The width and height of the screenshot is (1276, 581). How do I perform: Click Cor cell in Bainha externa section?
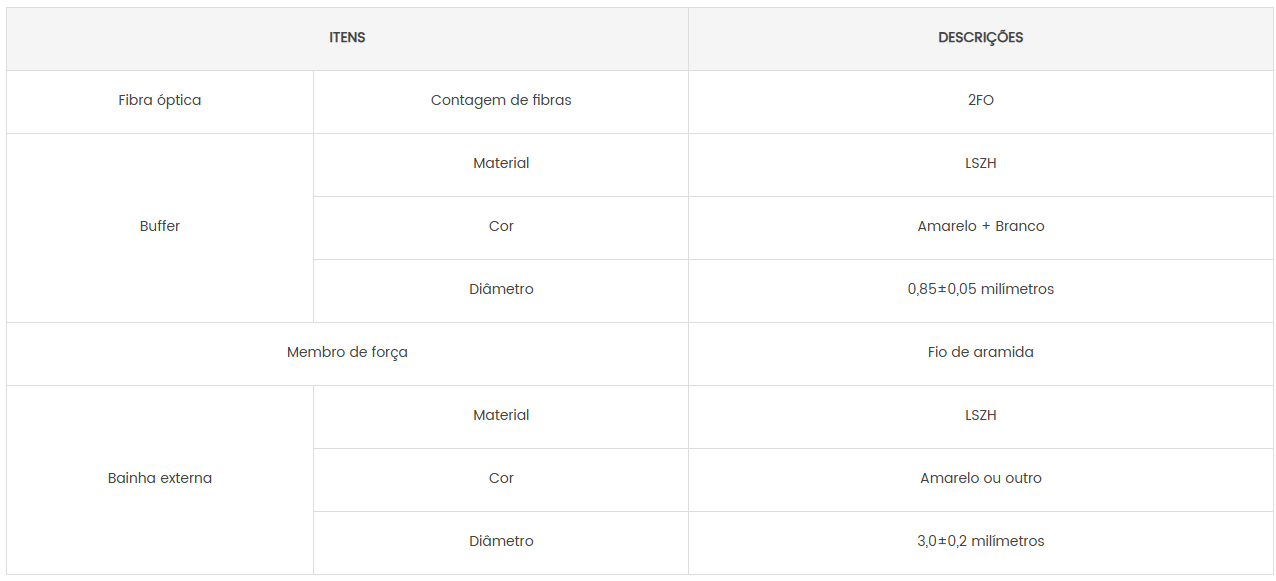501,479
